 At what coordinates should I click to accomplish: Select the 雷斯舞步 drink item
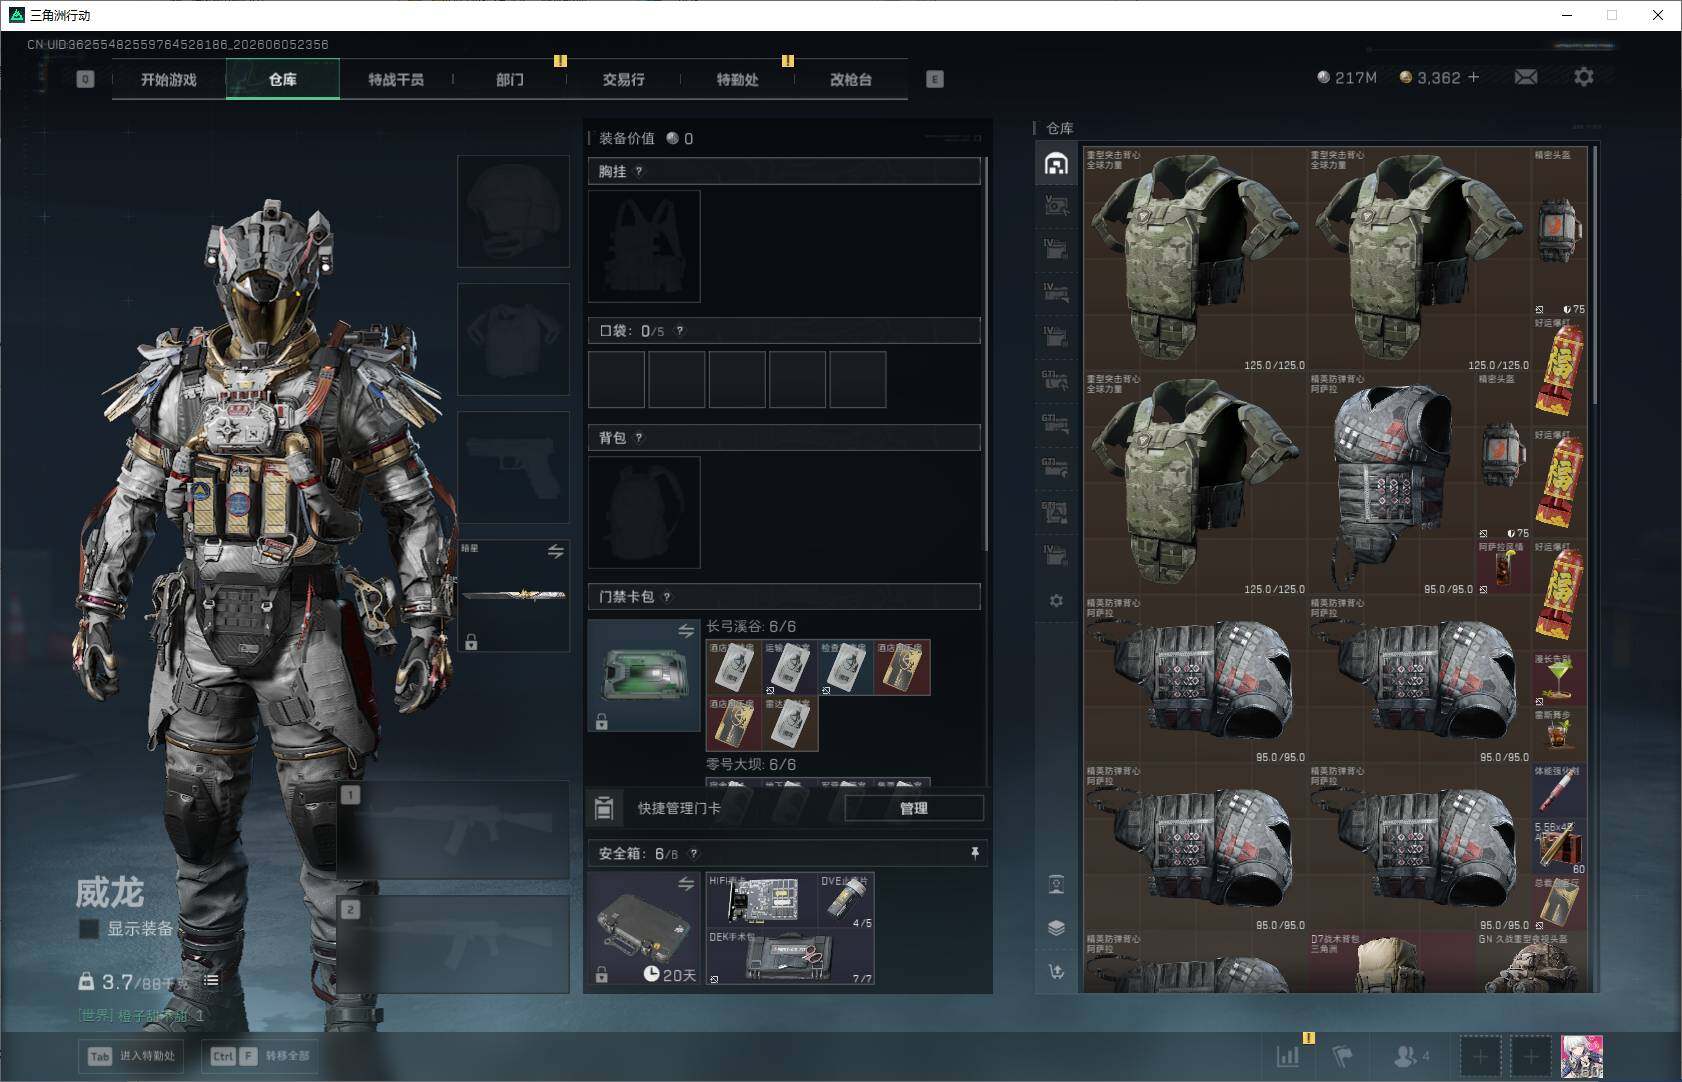click(x=1559, y=736)
